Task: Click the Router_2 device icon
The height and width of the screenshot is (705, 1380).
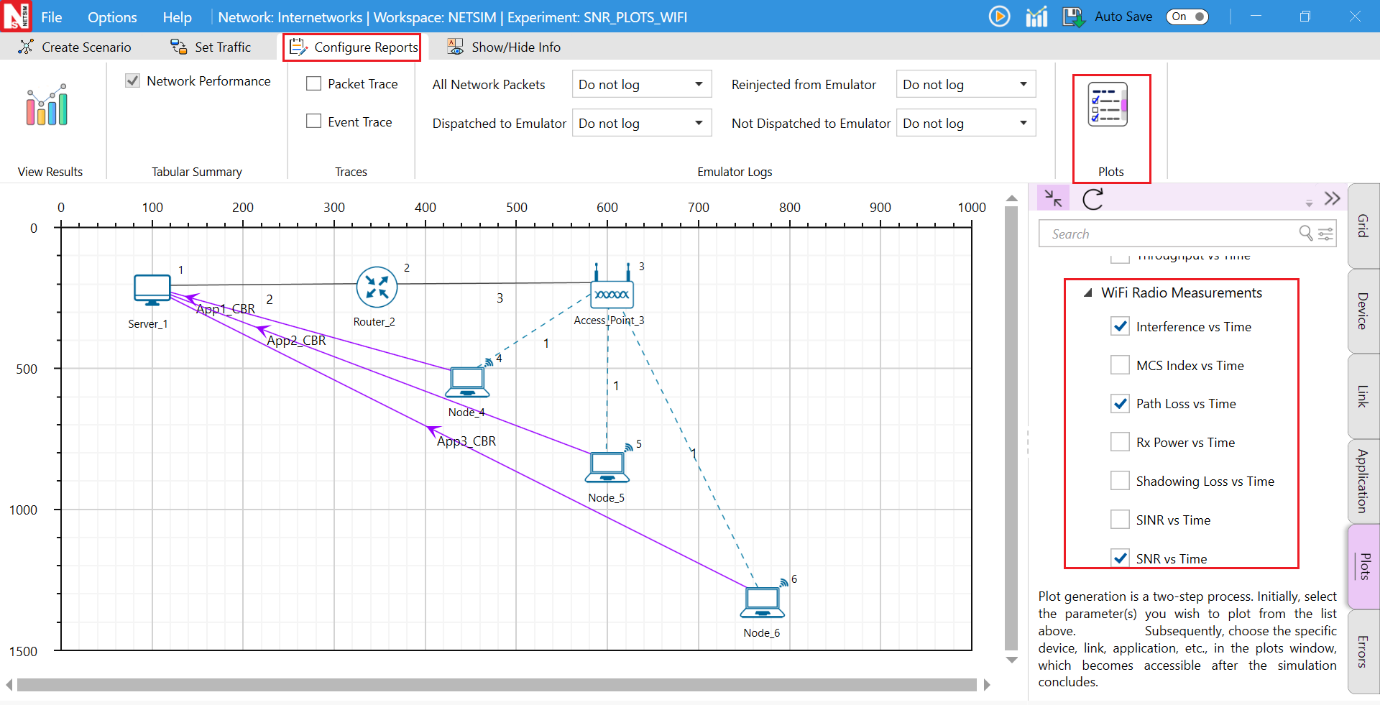Action: pos(376,288)
